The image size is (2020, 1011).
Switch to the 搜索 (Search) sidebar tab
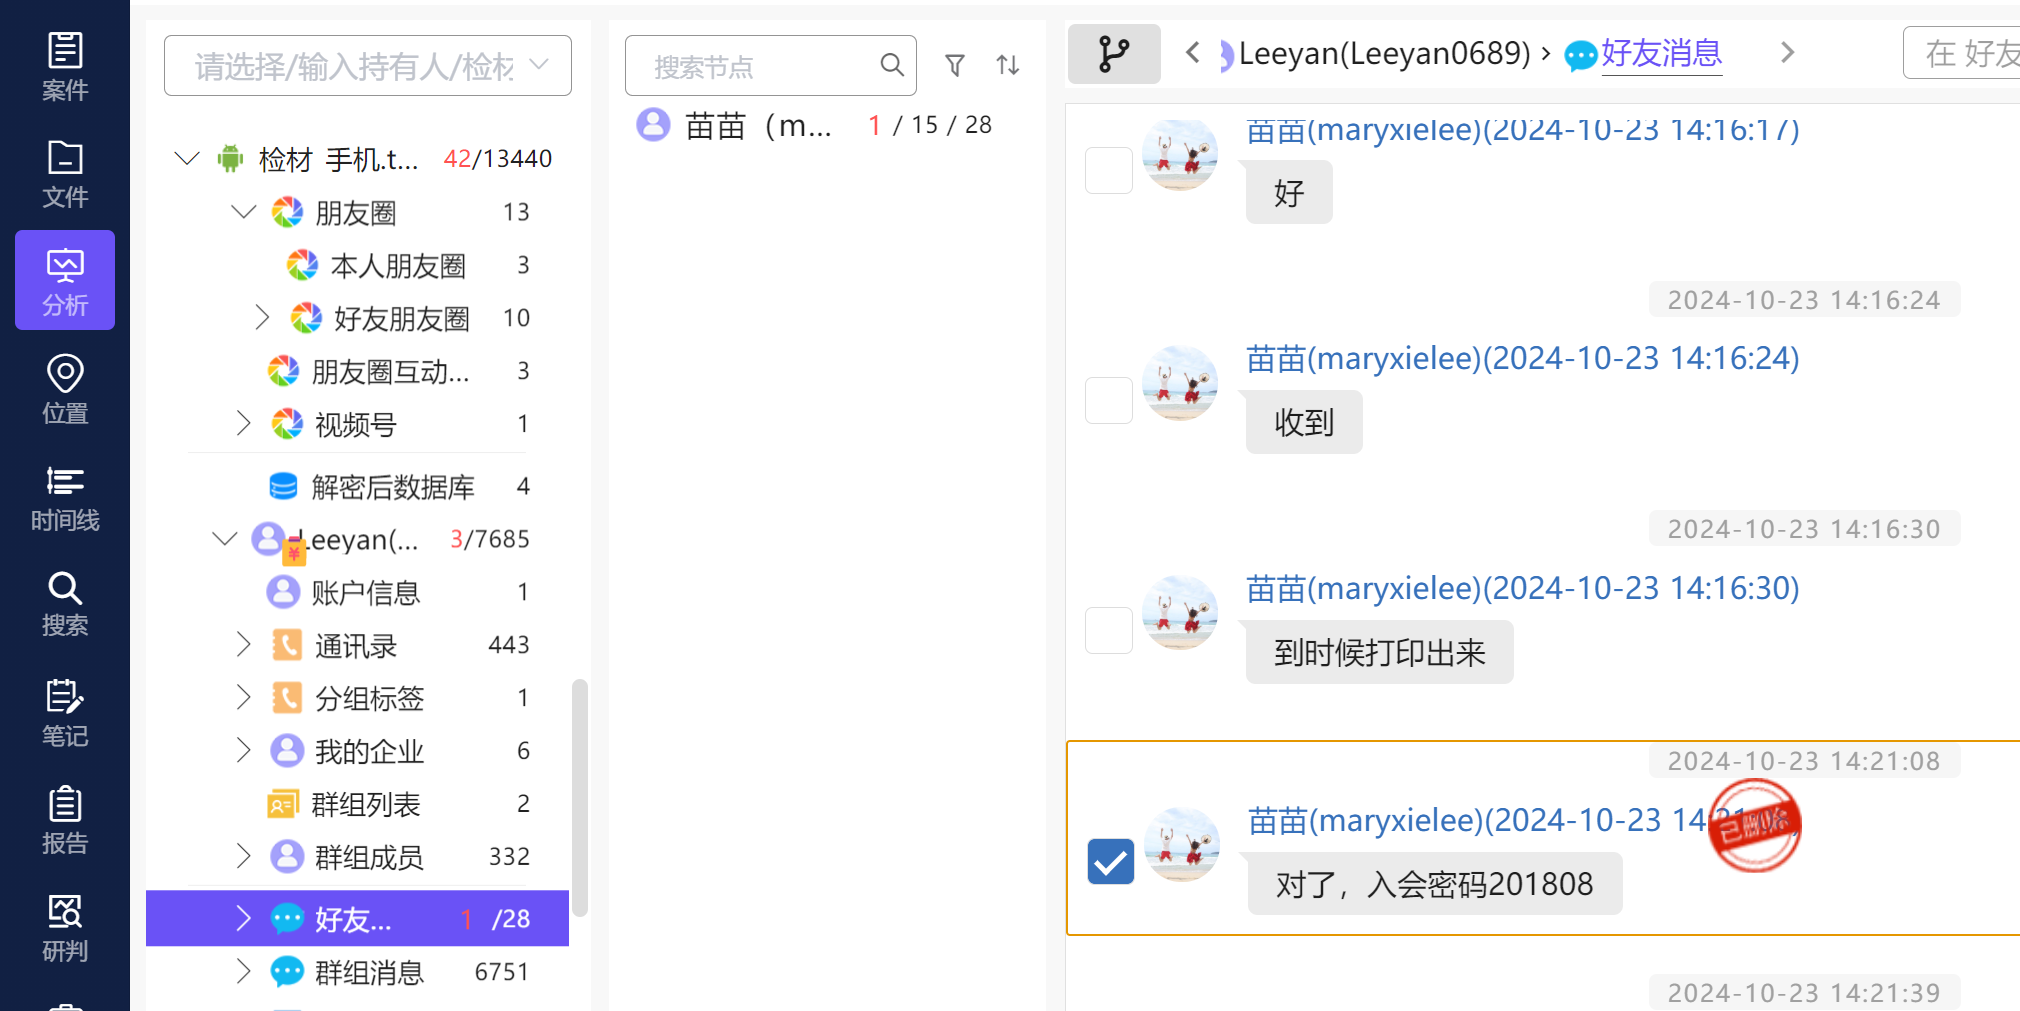65,604
